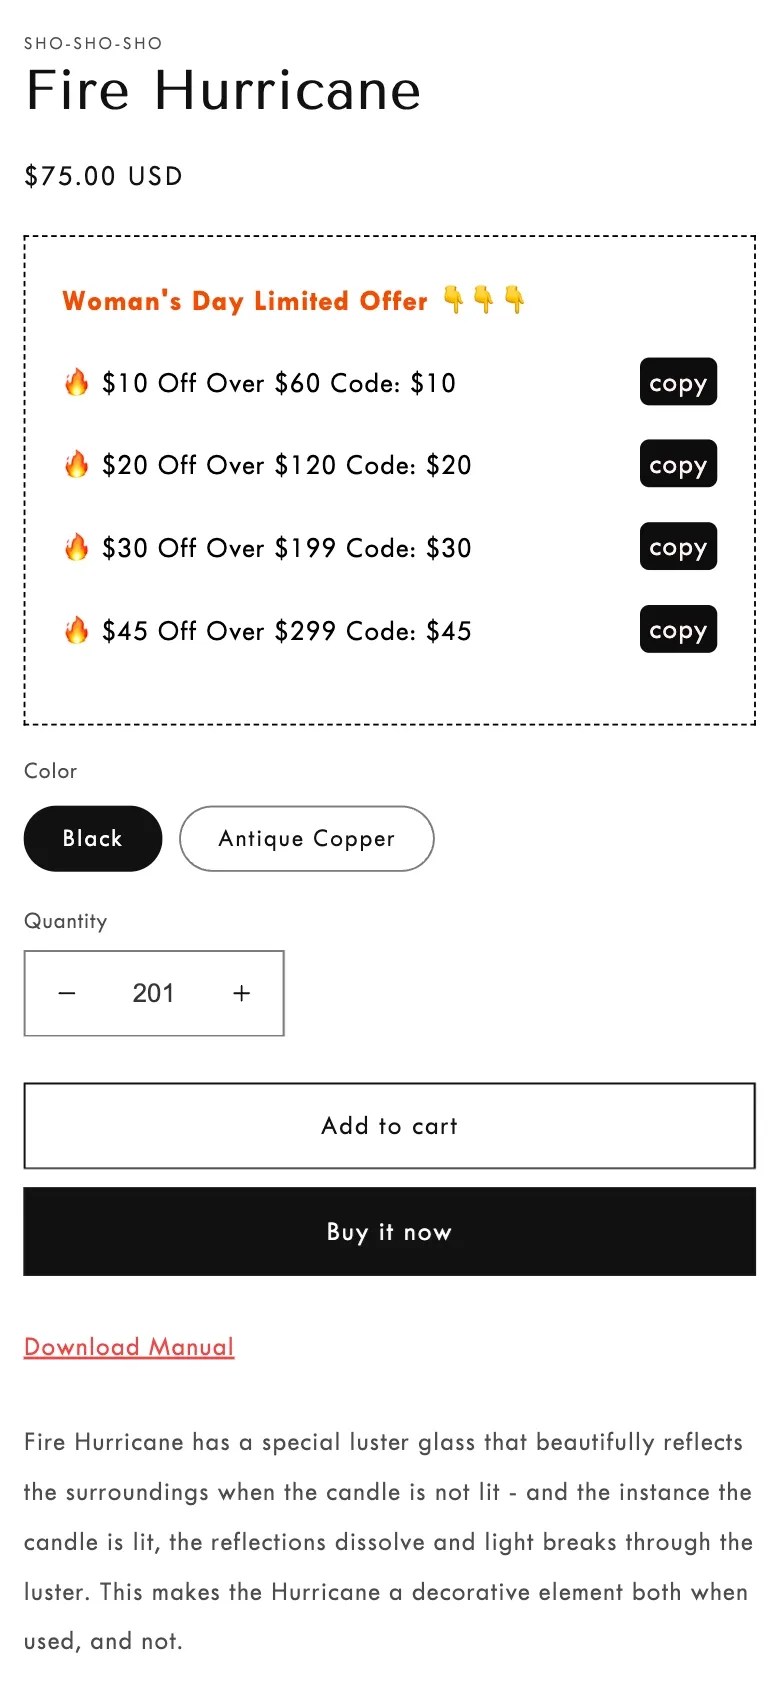Copy the $30 off discount code
This screenshot has height=1694, width=782.
pos(678,547)
